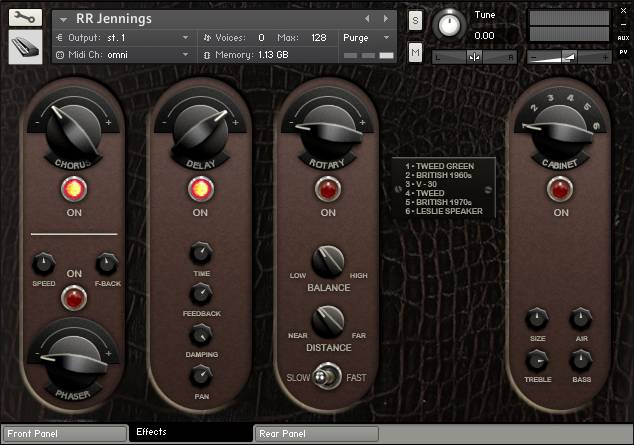Toggle the AUX section button

point(623,38)
